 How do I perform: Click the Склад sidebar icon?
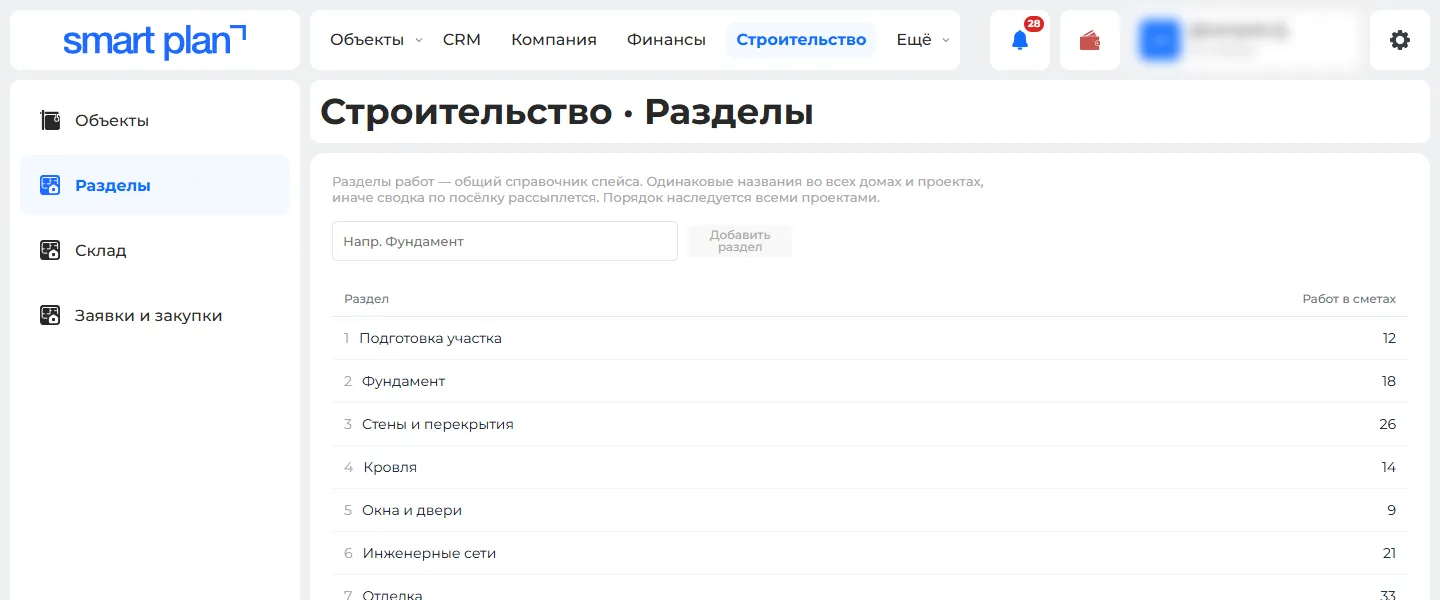(50, 250)
